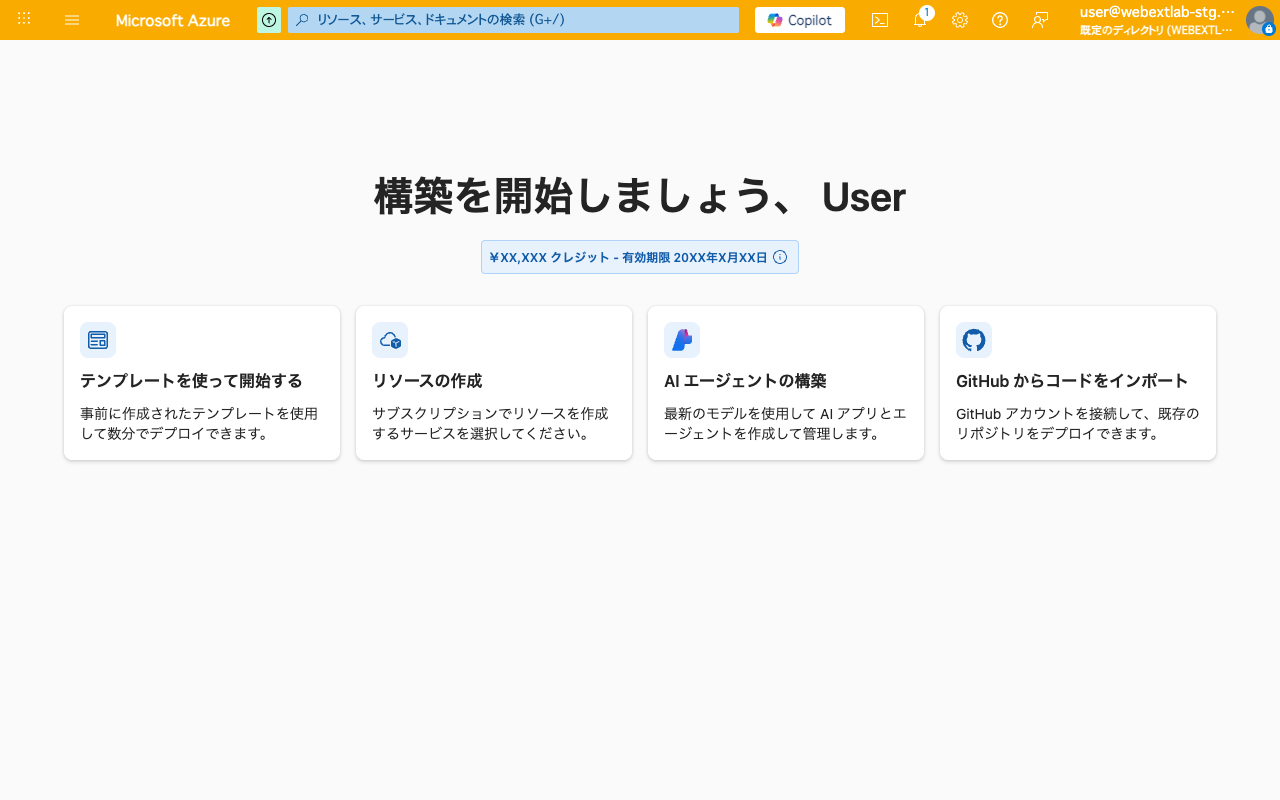Open the Azure app launcher grid
Screen dimensions: 1280x800
pos(24,20)
